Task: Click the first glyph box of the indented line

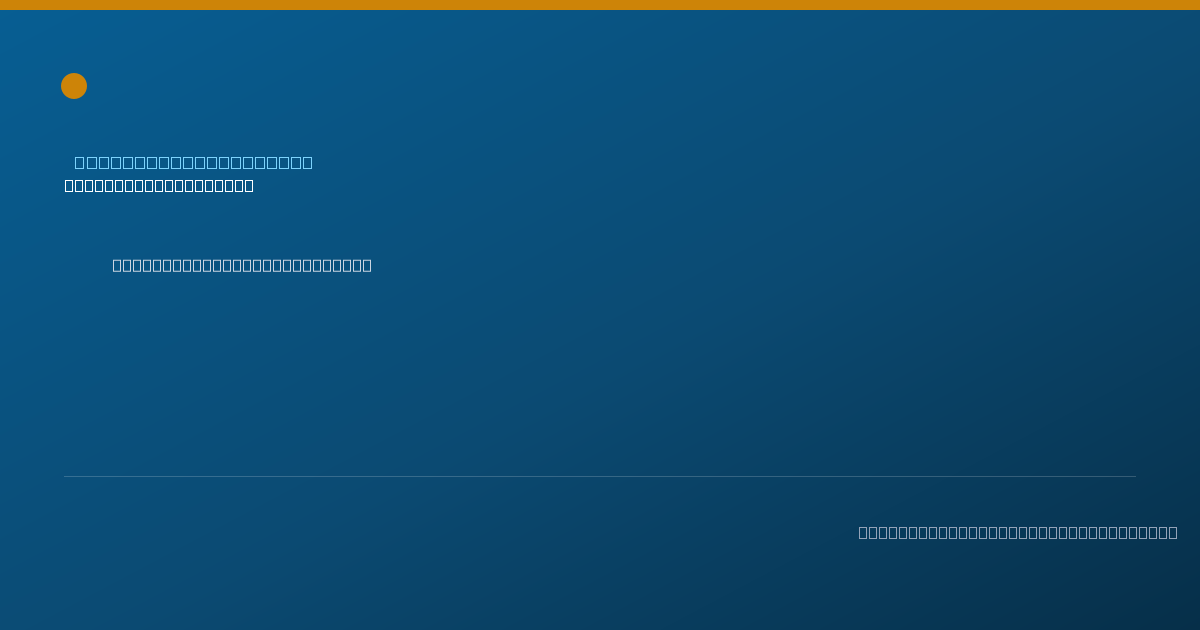Action: pyautogui.click(x=118, y=265)
